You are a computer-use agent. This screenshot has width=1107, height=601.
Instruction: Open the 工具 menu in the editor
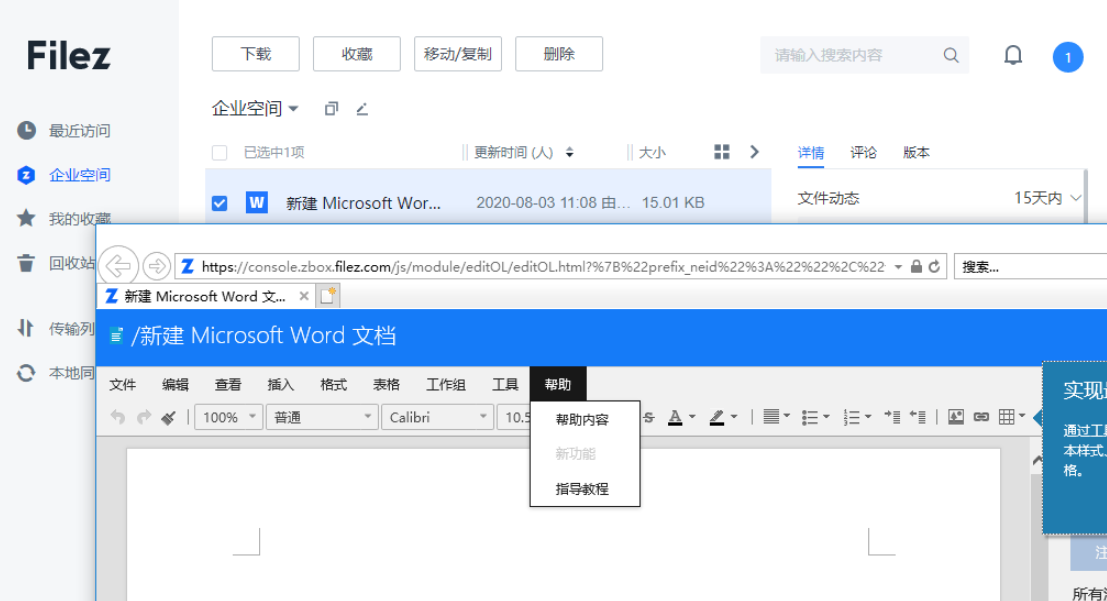click(x=505, y=384)
